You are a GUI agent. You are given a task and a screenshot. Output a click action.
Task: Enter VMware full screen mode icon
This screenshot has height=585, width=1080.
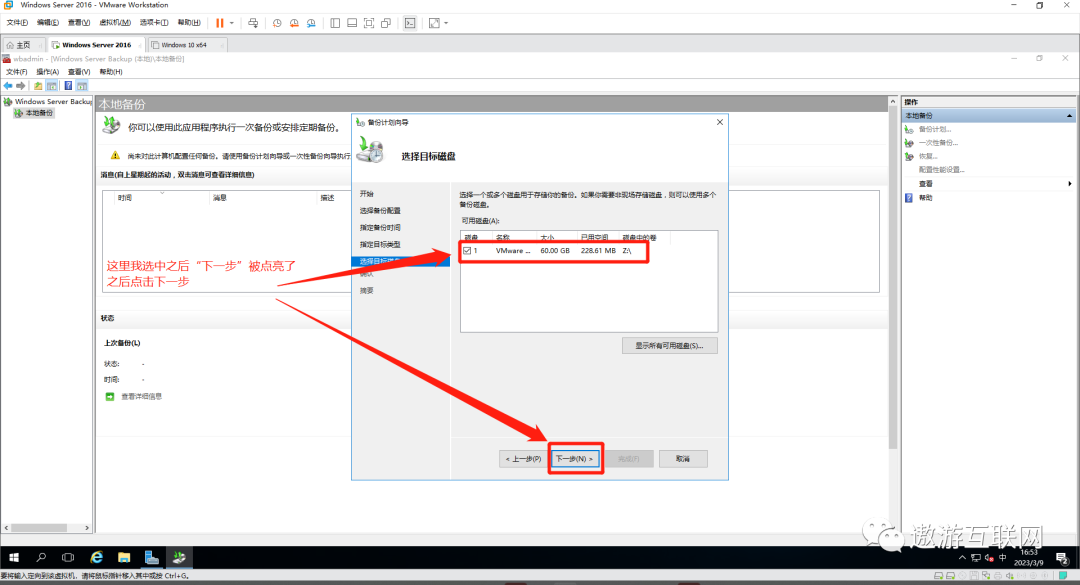click(369, 23)
